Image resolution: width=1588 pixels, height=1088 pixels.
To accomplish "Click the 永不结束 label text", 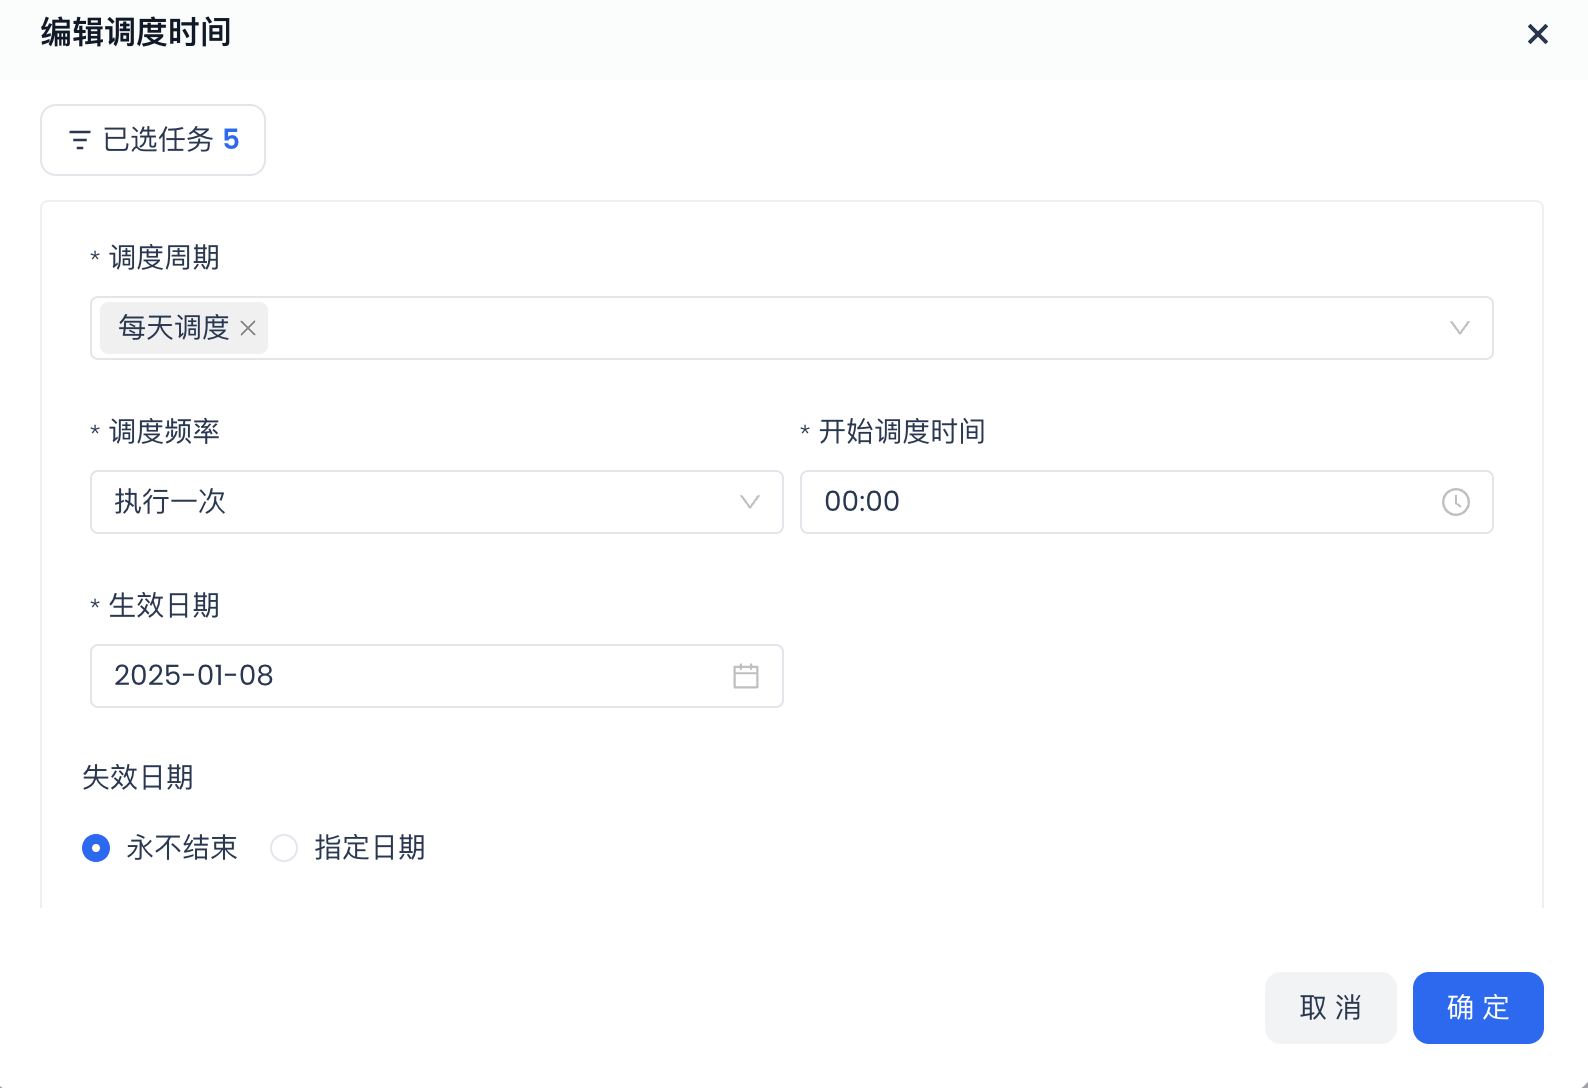I will tap(182, 848).
